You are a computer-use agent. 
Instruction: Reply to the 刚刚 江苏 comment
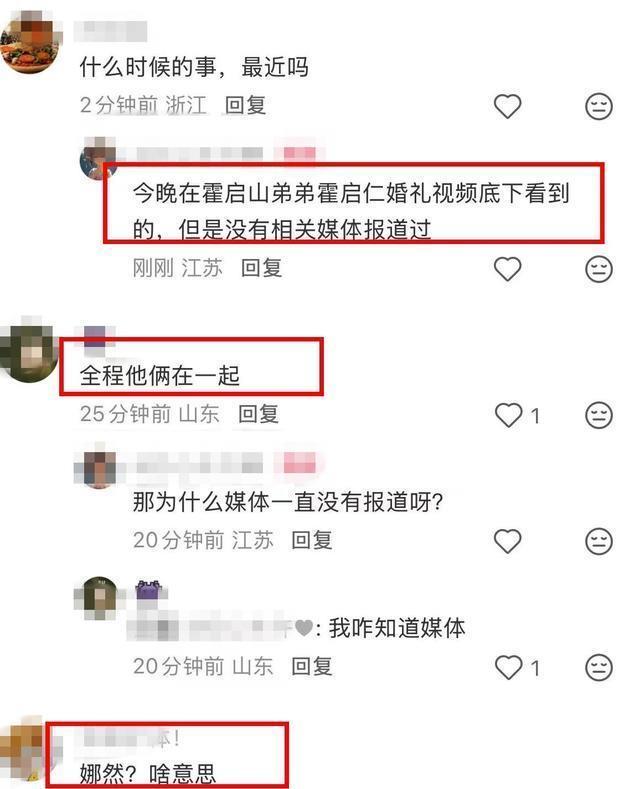tap(261, 268)
